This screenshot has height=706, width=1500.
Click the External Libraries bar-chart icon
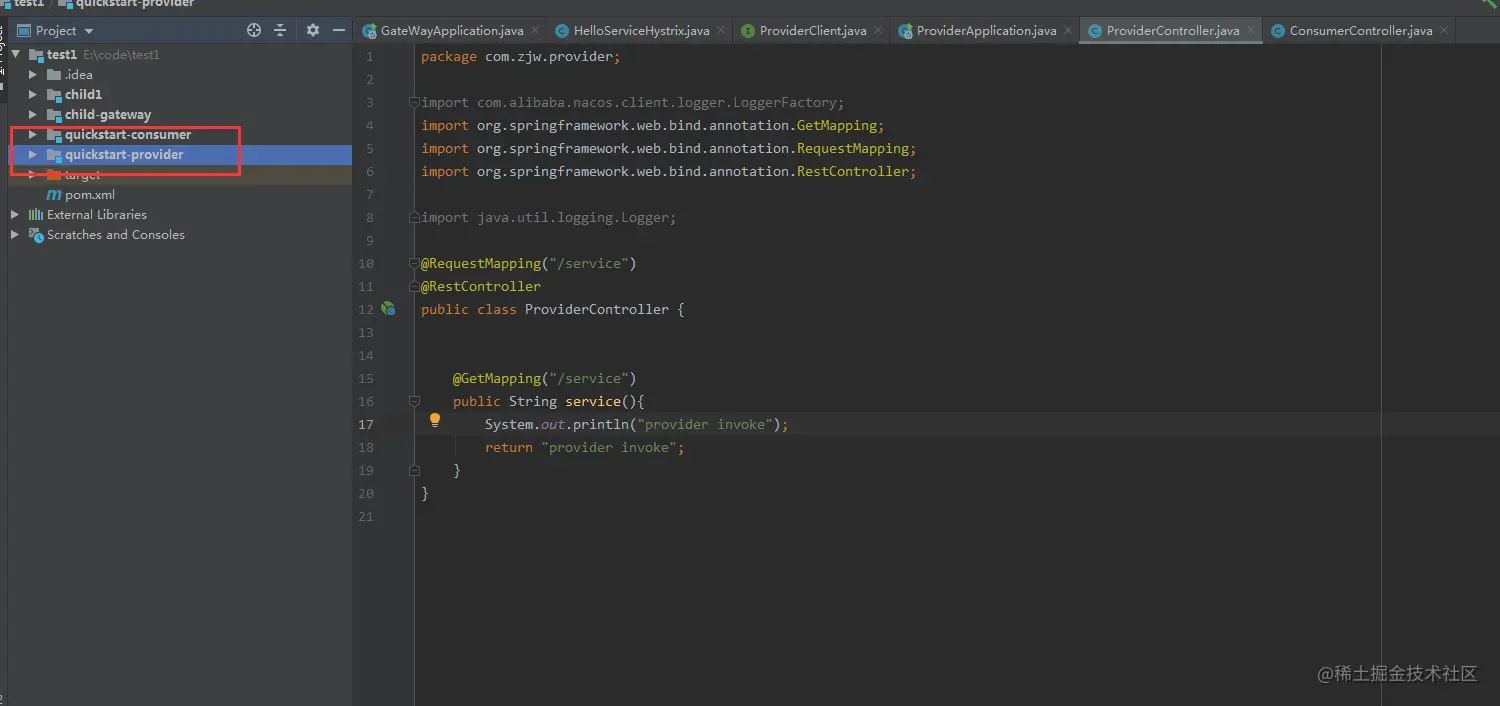(36, 215)
